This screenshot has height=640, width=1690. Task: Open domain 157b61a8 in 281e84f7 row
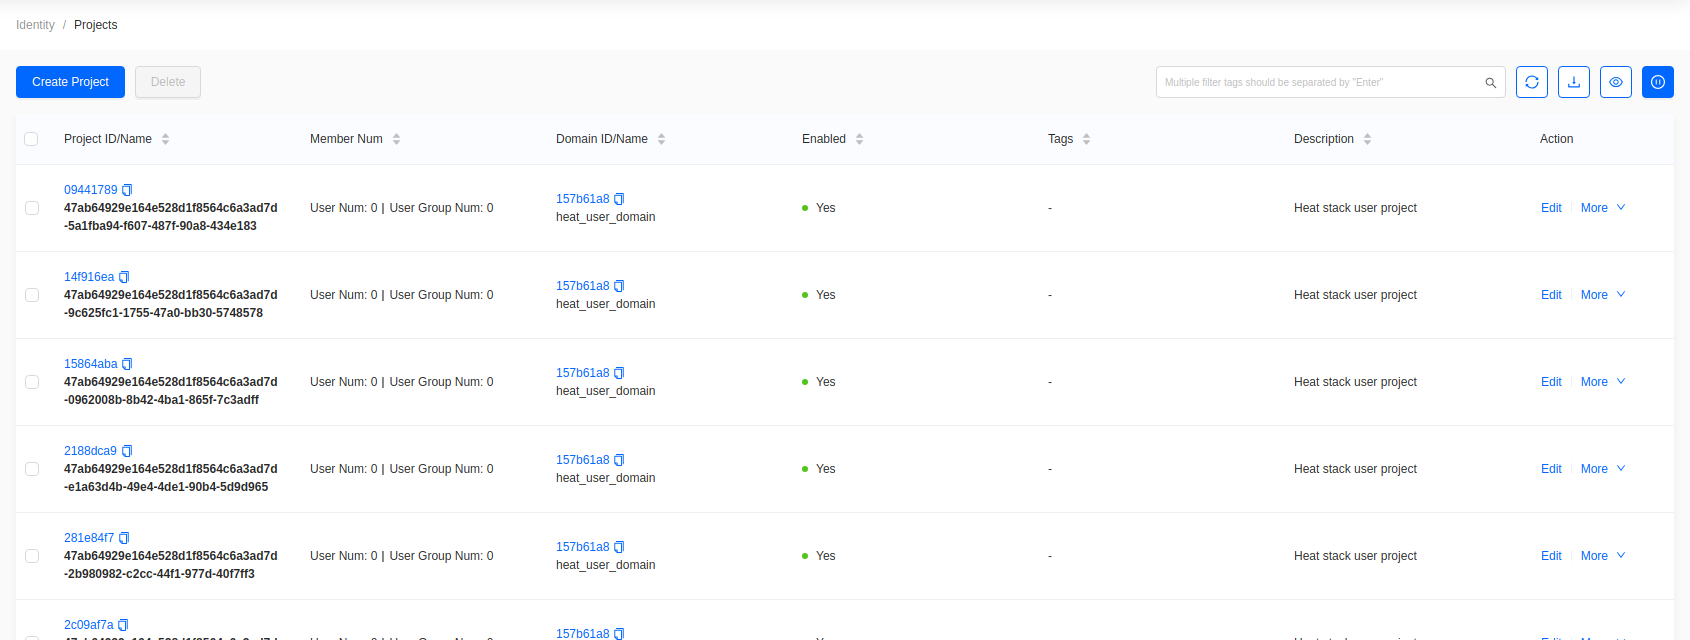tap(582, 547)
